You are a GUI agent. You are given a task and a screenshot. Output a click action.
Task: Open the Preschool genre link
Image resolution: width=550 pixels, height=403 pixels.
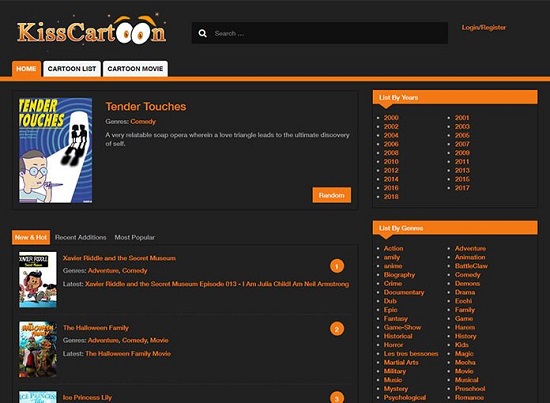click(x=470, y=389)
